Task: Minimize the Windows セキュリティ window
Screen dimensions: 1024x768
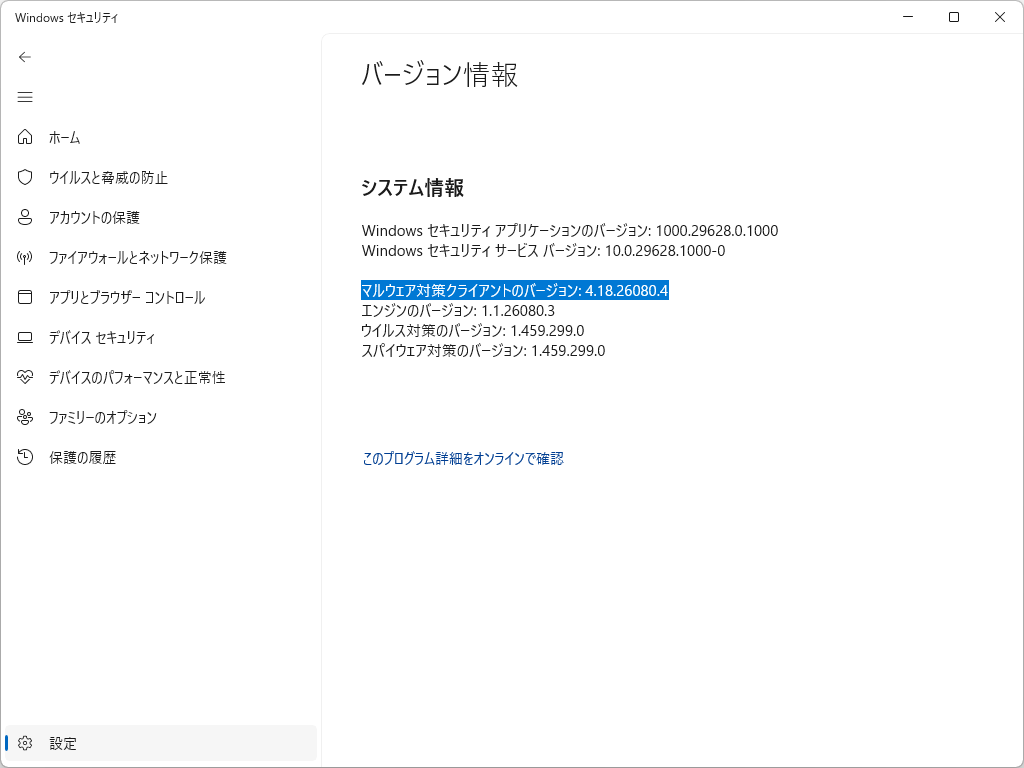Action: click(908, 17)
